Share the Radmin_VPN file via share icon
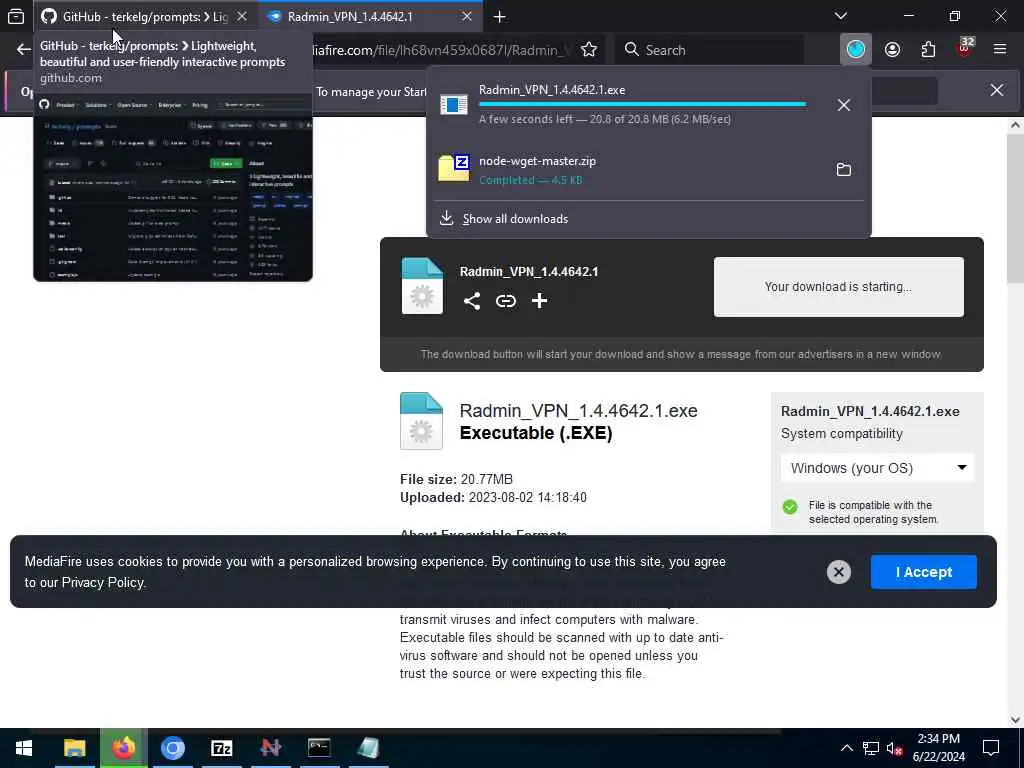 pos(472,301)
